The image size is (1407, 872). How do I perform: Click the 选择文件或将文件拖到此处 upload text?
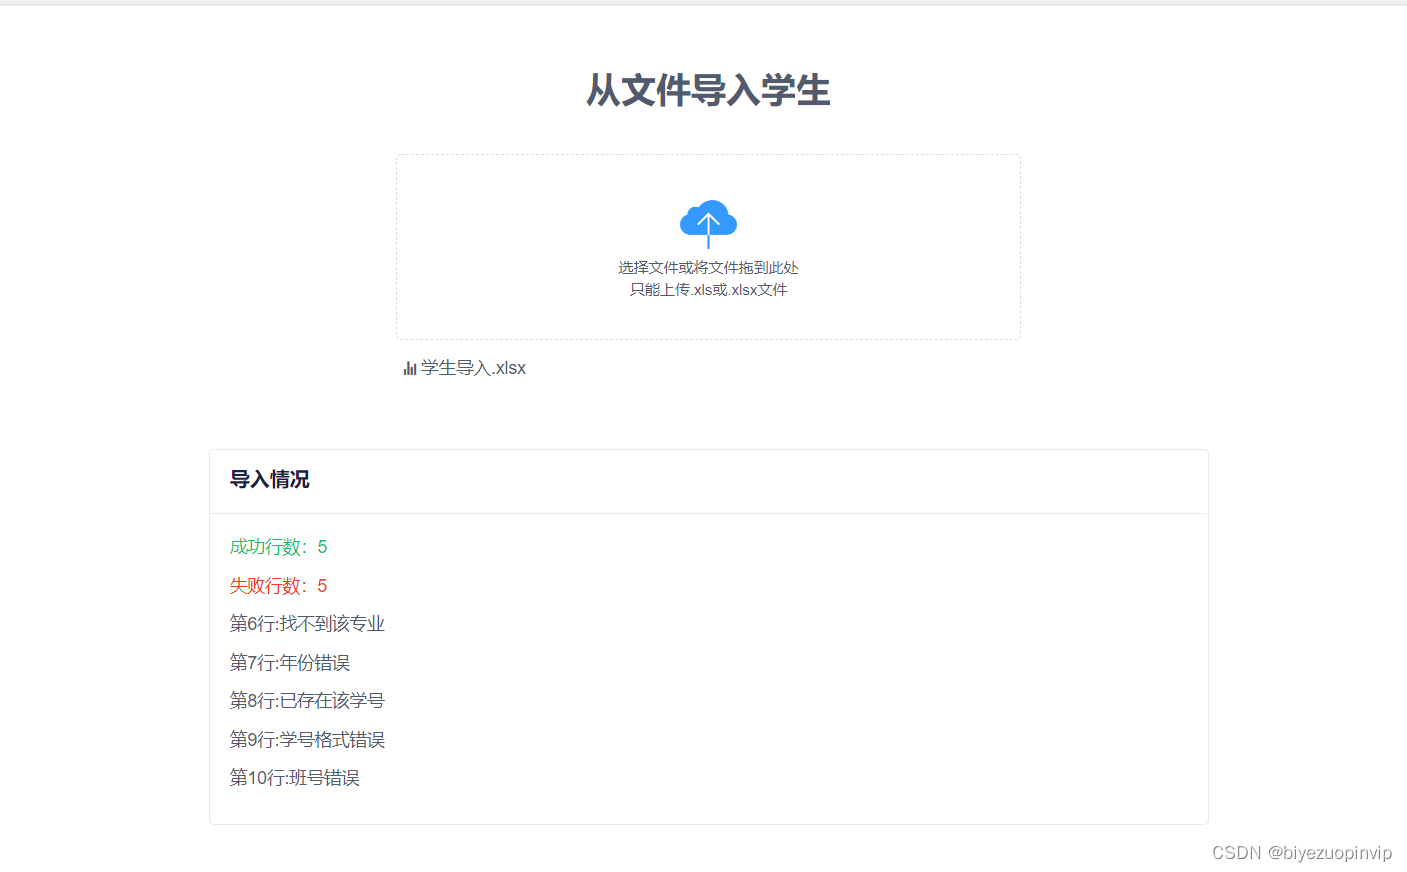pyautogui.click(x=708, y=268)
